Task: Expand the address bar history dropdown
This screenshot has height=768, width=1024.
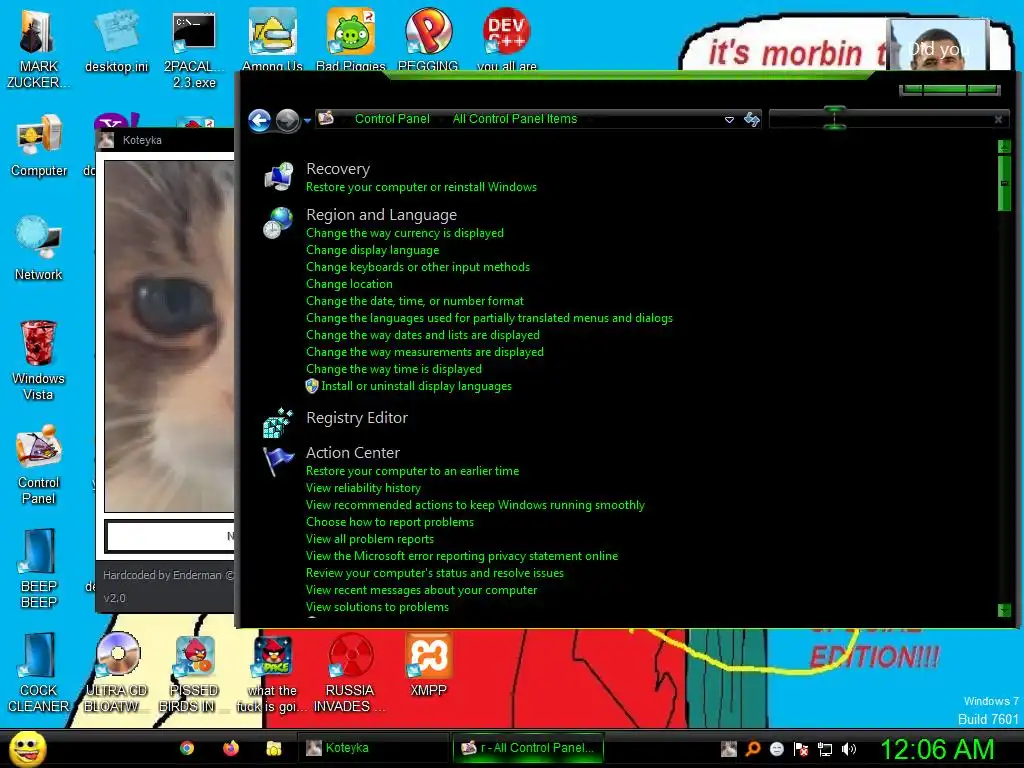Action: coord(729,120)
